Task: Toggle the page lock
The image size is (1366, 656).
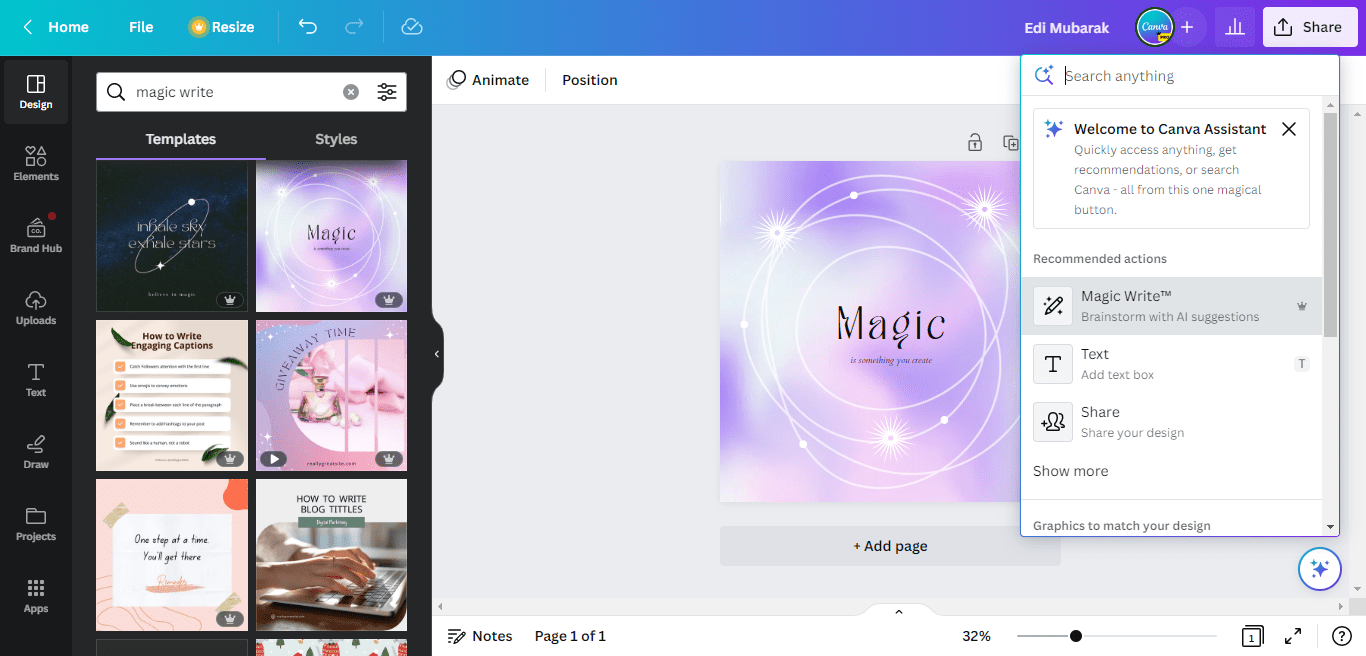Action: (974, 142)
